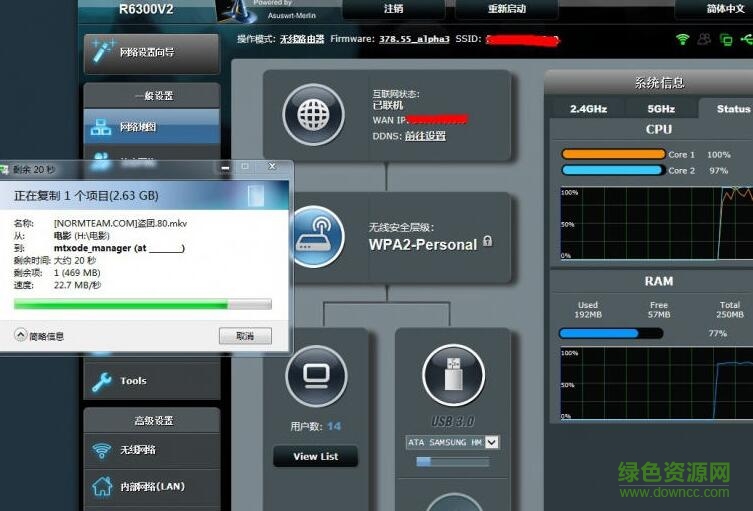Click the R6300V2 model title
The image size is (753, 511).
(146, 9)
